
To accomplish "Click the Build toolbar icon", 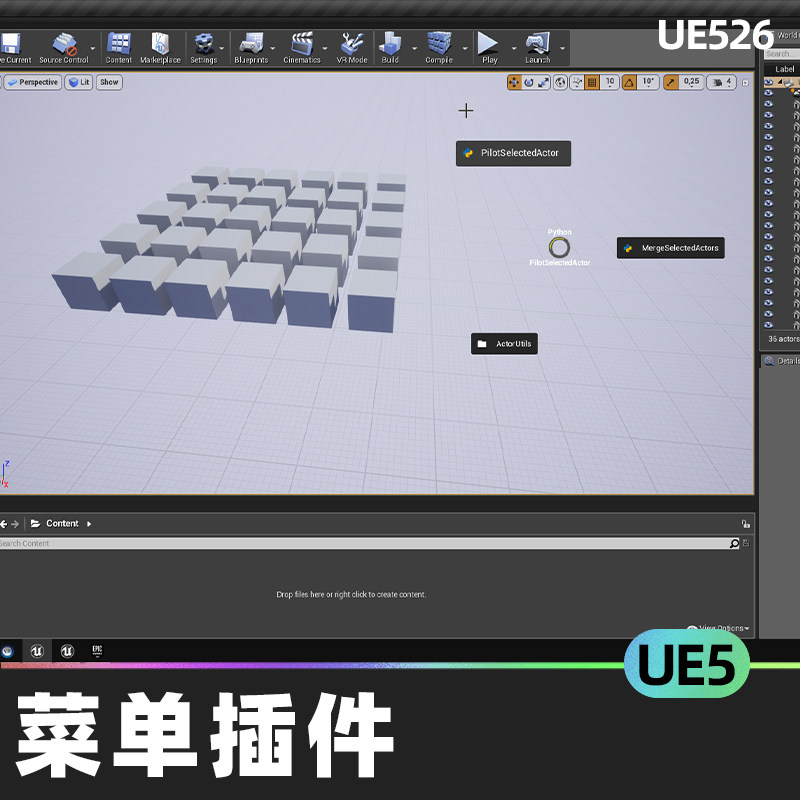I will [390, 43].
